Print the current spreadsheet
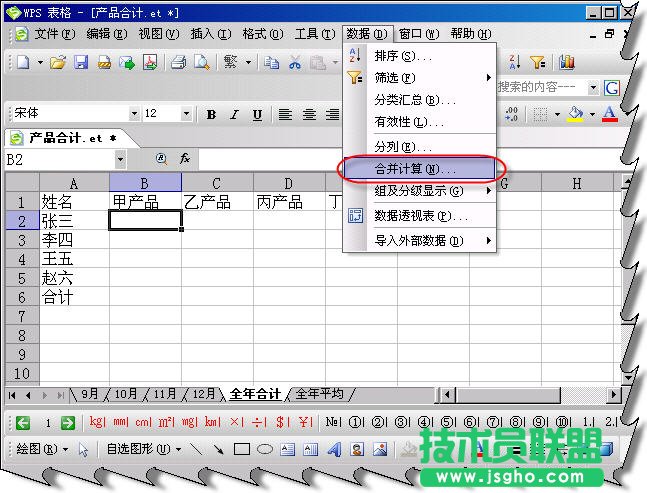Screen dimensions: 647x493 pos(179,62)
